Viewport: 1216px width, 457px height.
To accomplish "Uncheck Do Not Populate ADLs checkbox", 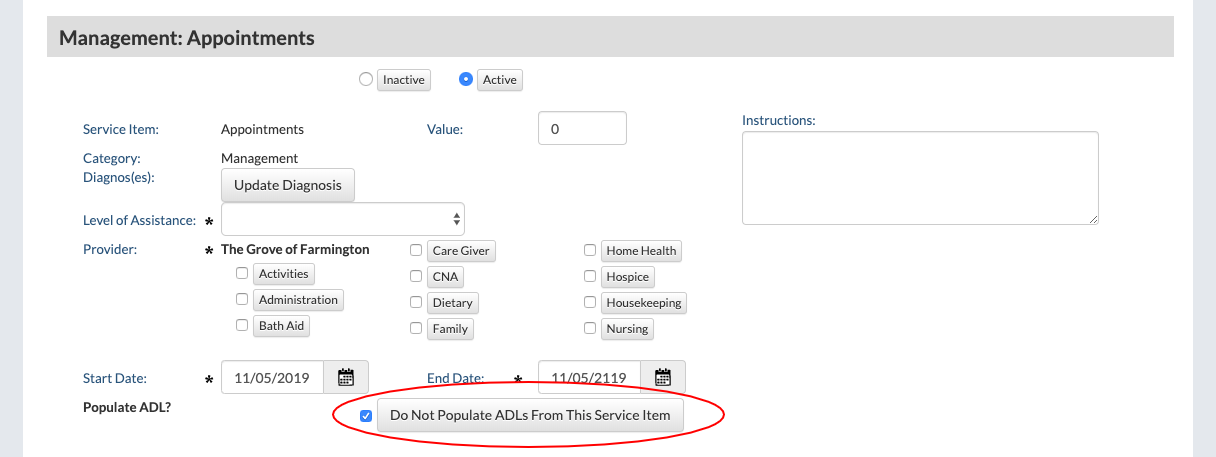I will coord(366,416).
